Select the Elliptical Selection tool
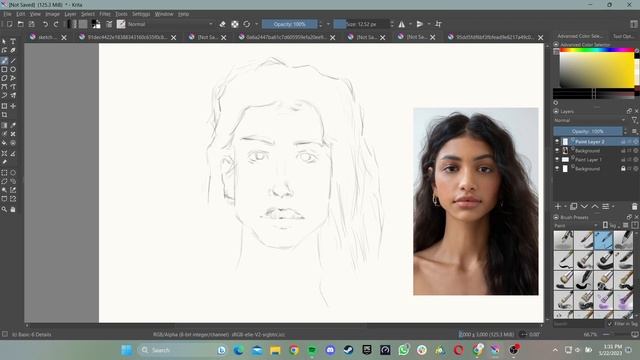Viewport: 640px width, 360px height. point(13,173)
